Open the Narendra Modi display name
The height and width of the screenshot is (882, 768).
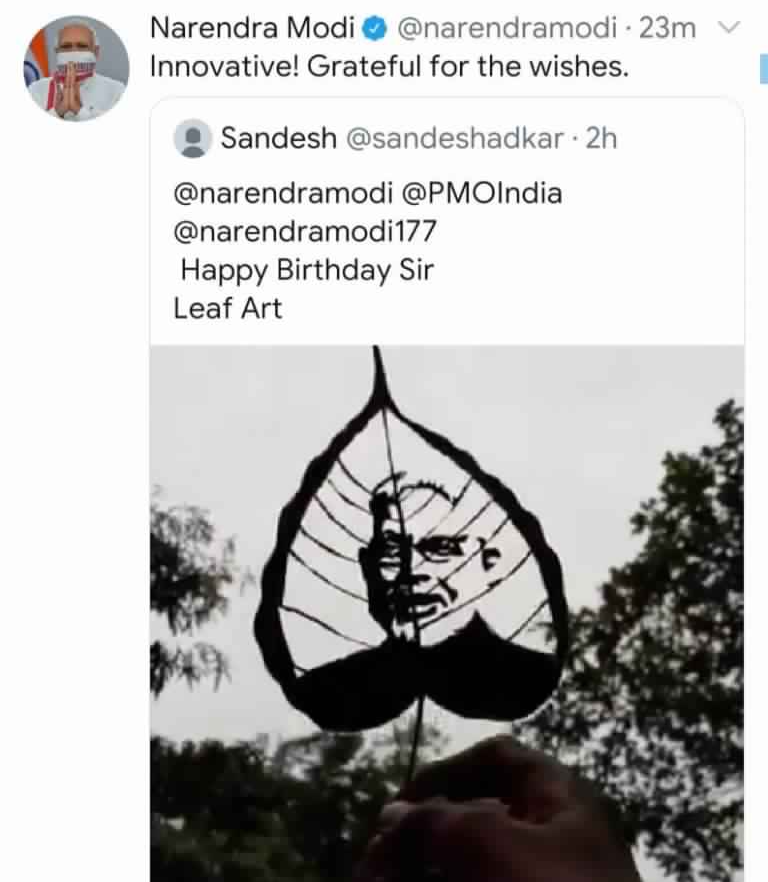pos(252,29)
